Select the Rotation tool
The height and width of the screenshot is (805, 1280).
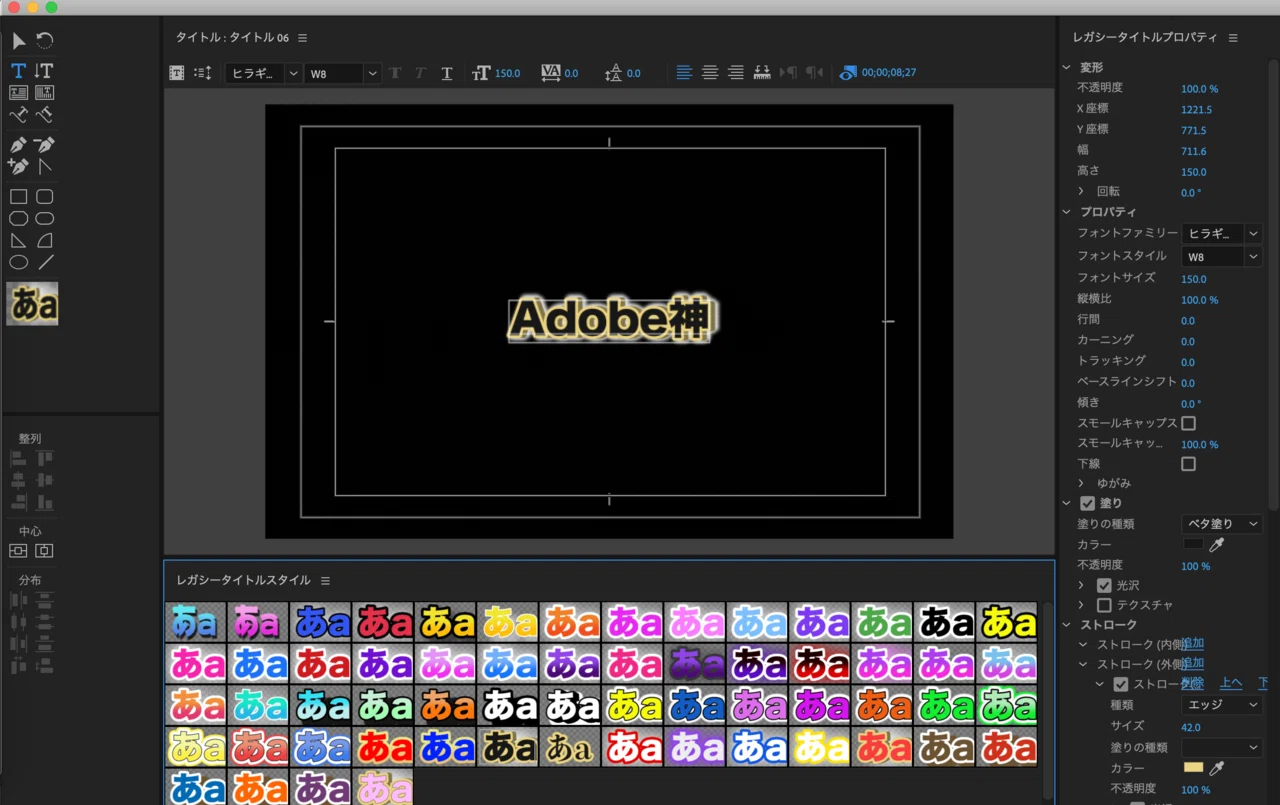pos(45,41)
